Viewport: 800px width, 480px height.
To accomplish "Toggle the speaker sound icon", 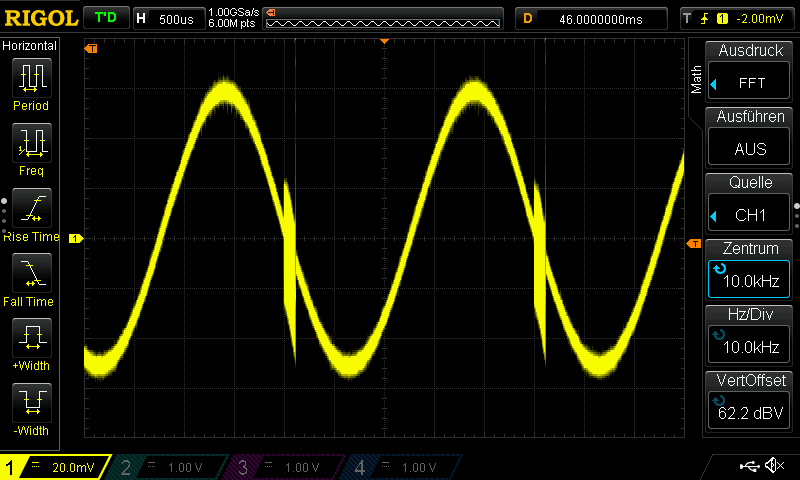I will pyautogui.click(x=774, y=466).
